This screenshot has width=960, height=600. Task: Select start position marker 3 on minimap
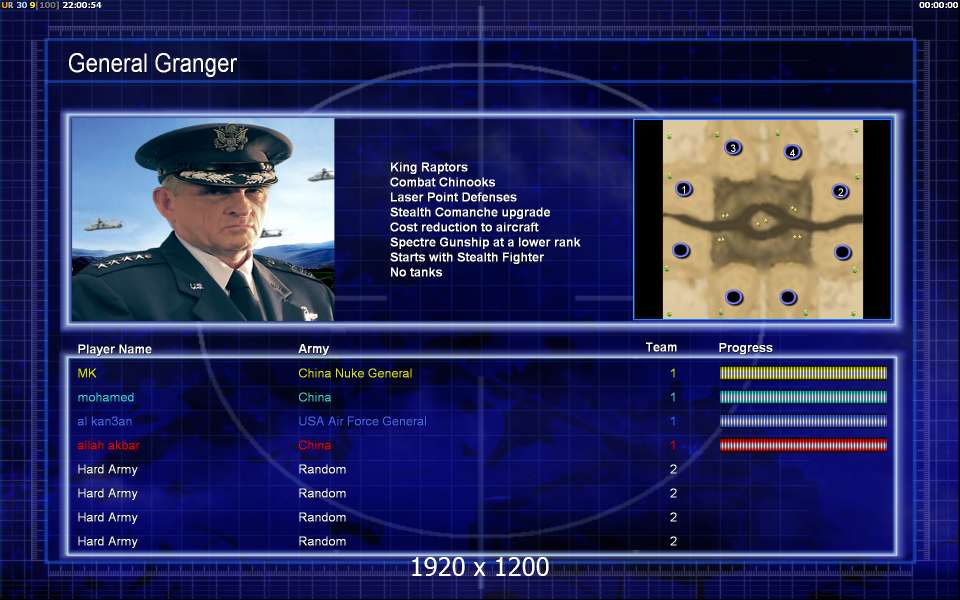(733, 148)
